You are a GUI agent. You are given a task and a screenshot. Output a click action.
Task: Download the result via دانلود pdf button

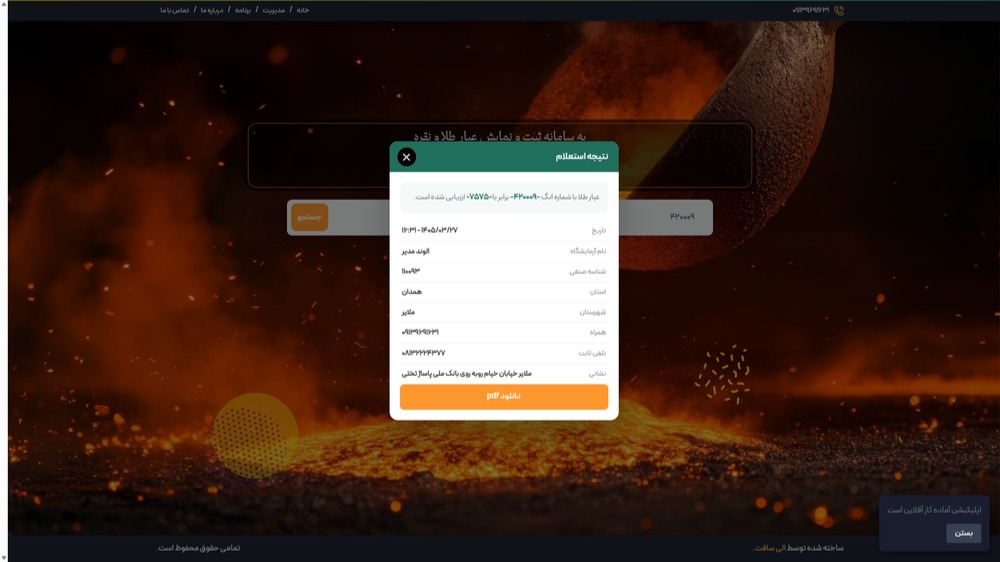point(504,396)
